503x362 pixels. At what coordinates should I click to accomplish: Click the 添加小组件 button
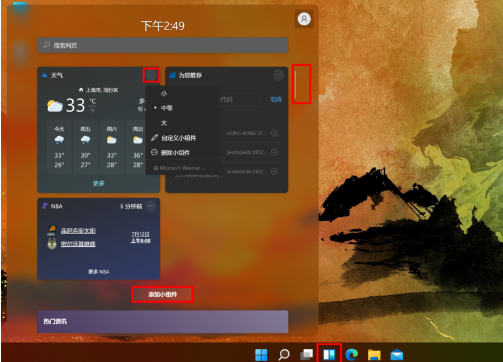point(163,294)
